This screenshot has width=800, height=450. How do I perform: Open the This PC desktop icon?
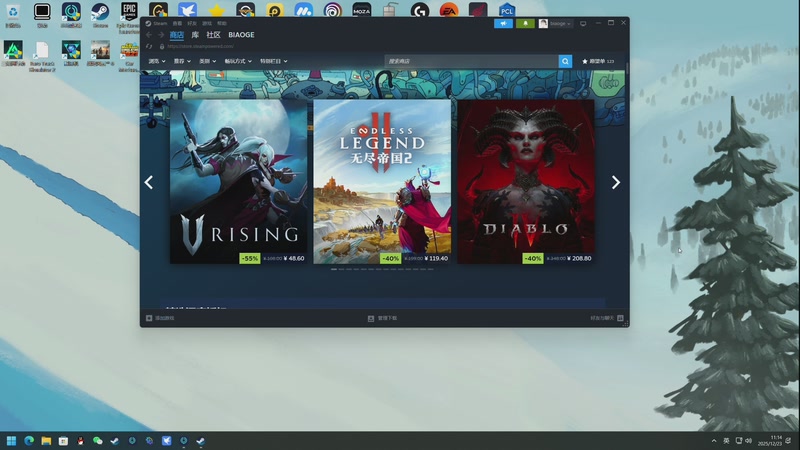tap(42, 14)
